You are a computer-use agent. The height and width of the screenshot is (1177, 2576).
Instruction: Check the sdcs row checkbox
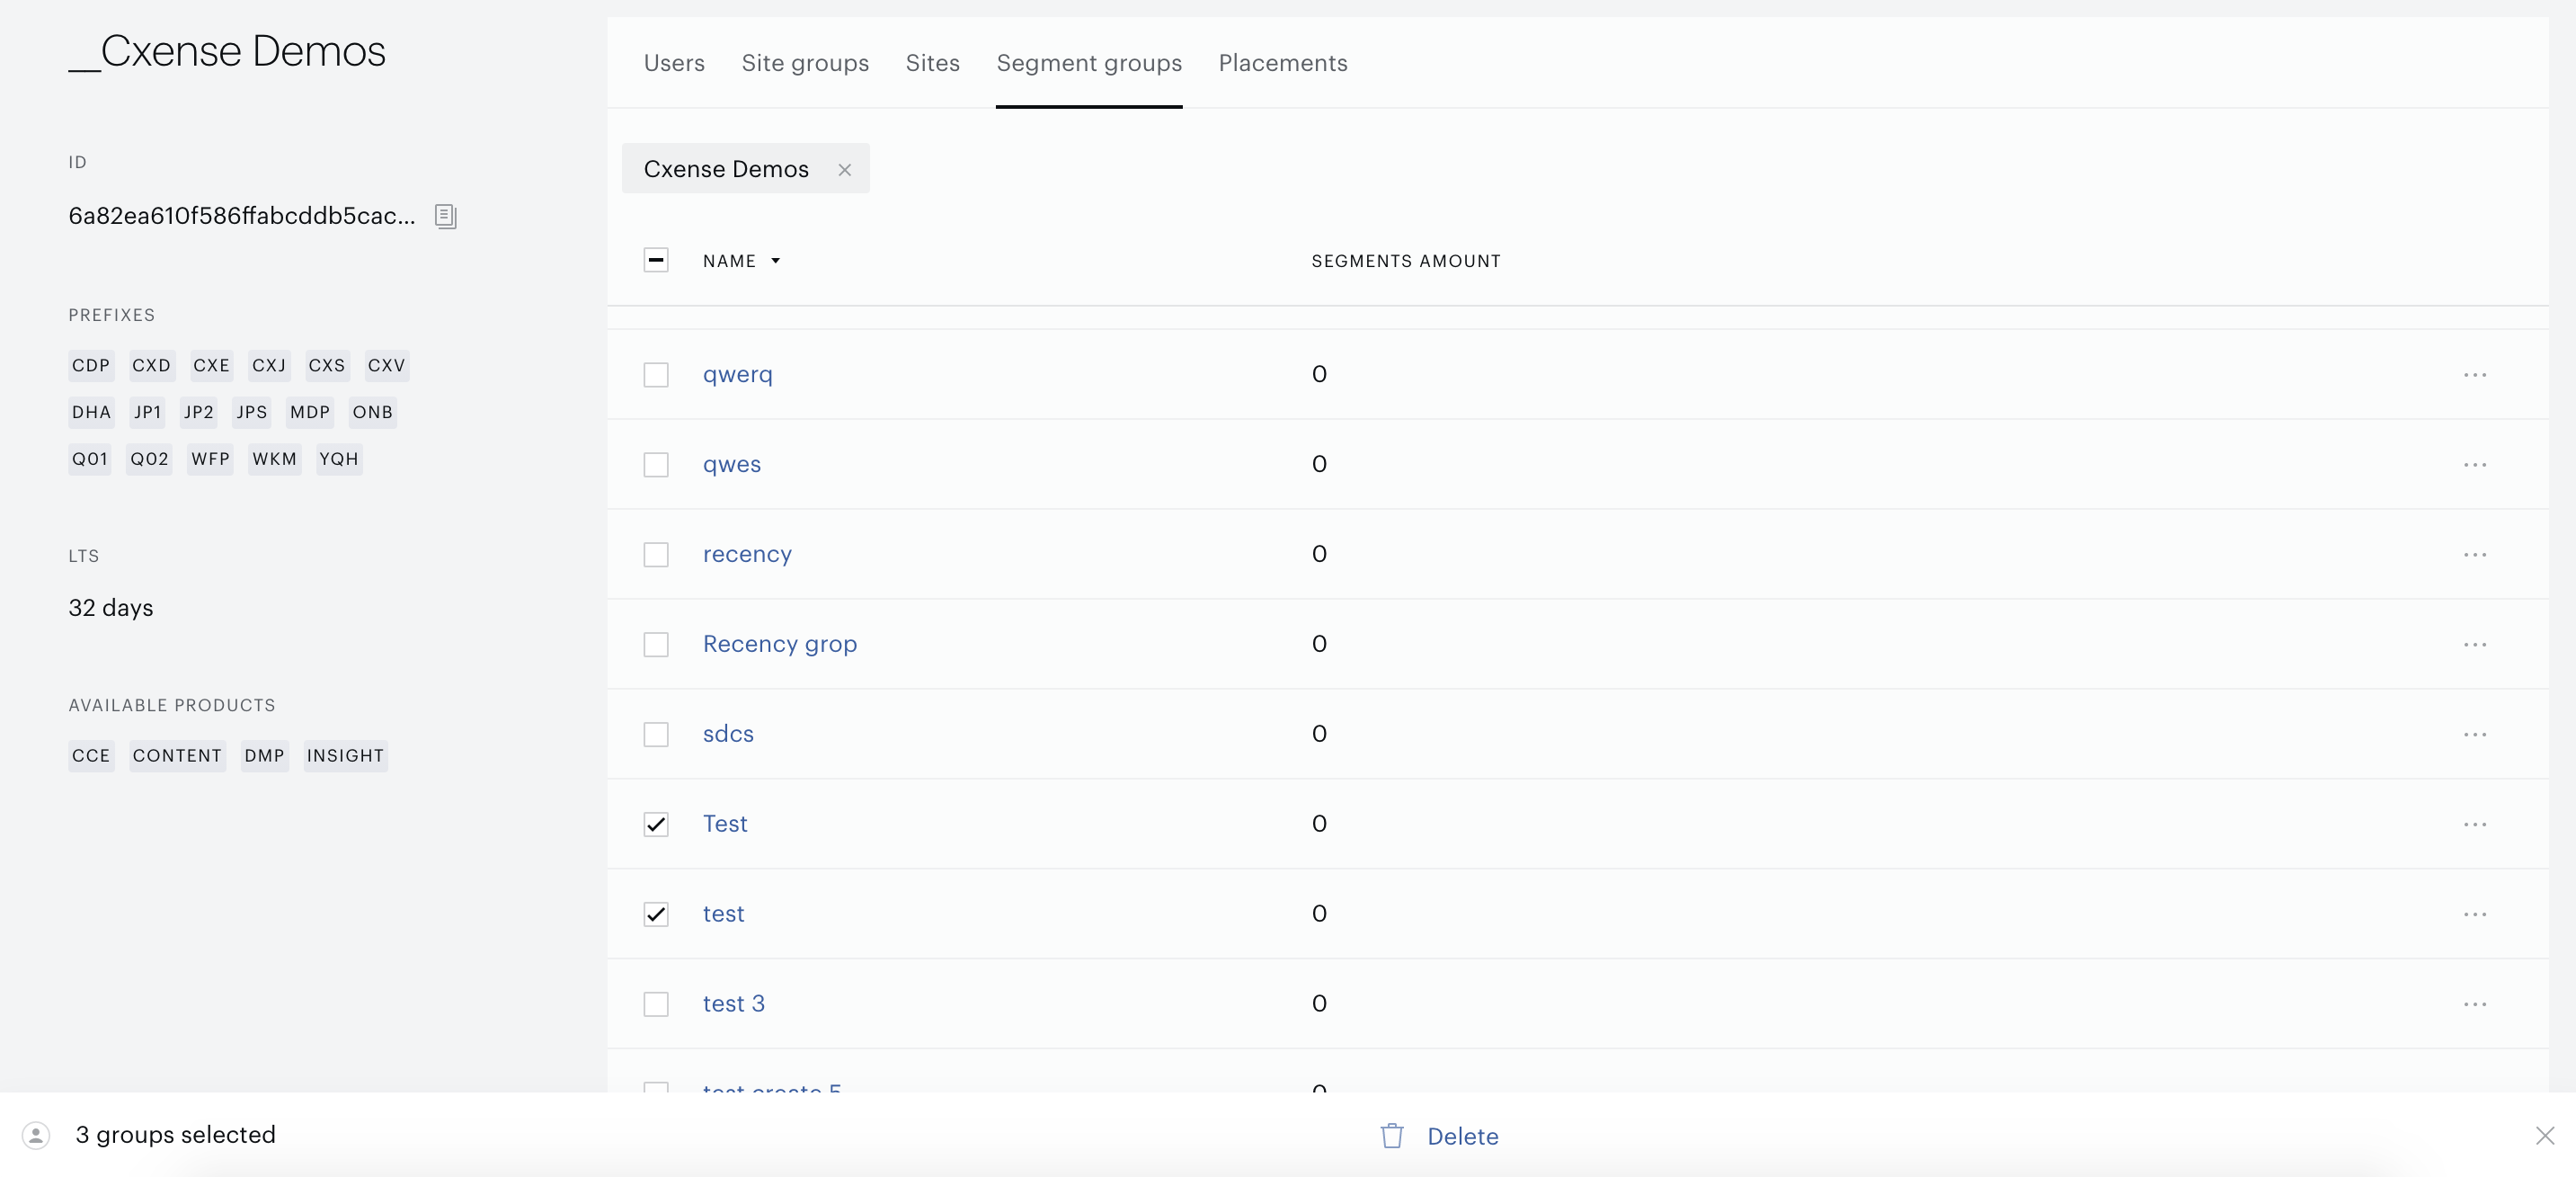656,735
